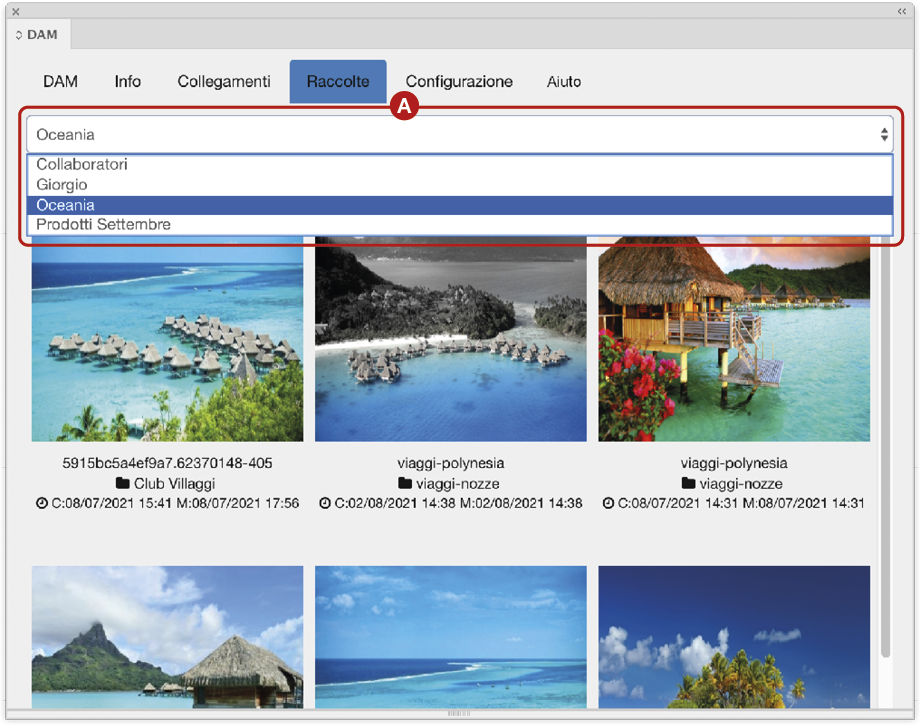Open the Aiuto help tab
The width and height of the screenshot is (920, 726).
tap(564, 82)
